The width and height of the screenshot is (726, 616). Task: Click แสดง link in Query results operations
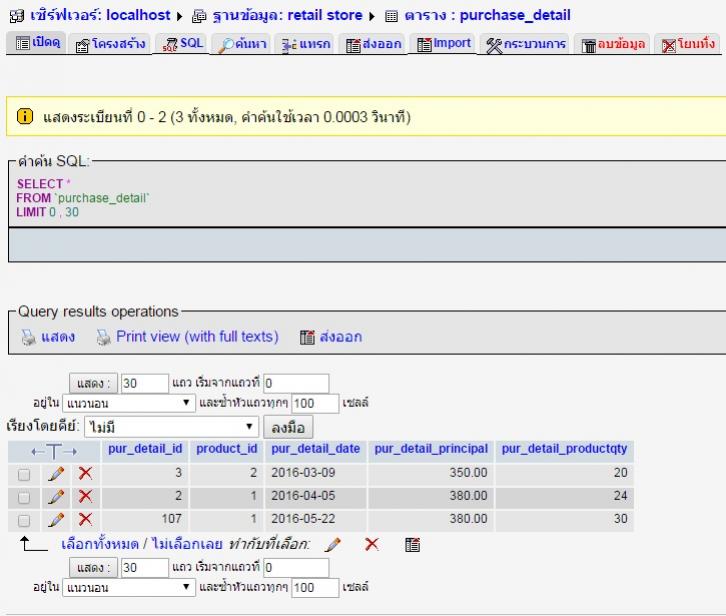(58, 337)
